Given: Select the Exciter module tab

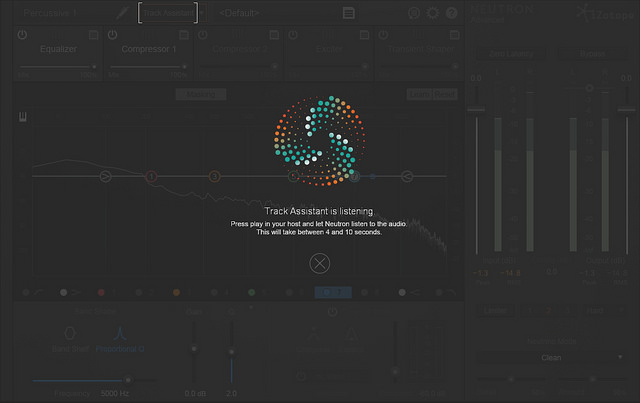Looking at the screenshot, I should tap(329, 49).
